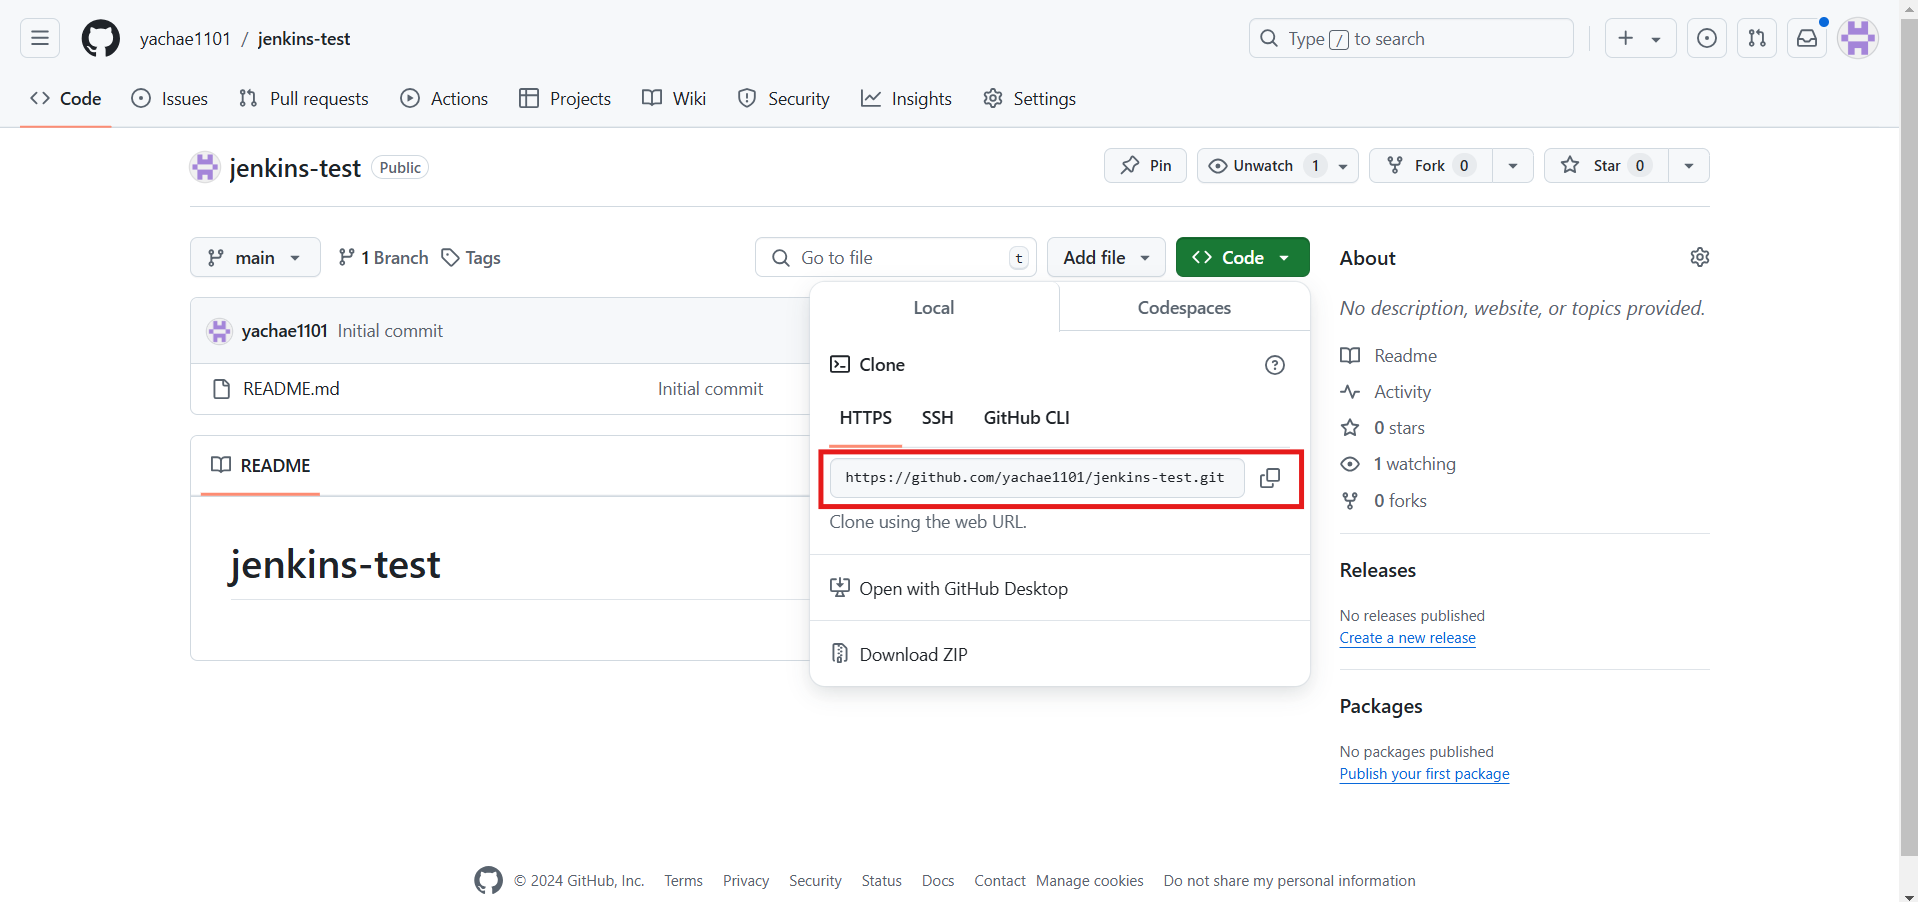Focus the Go to file search box
The width and height of the screenshot is (1918, 902).
pos(896,257)
